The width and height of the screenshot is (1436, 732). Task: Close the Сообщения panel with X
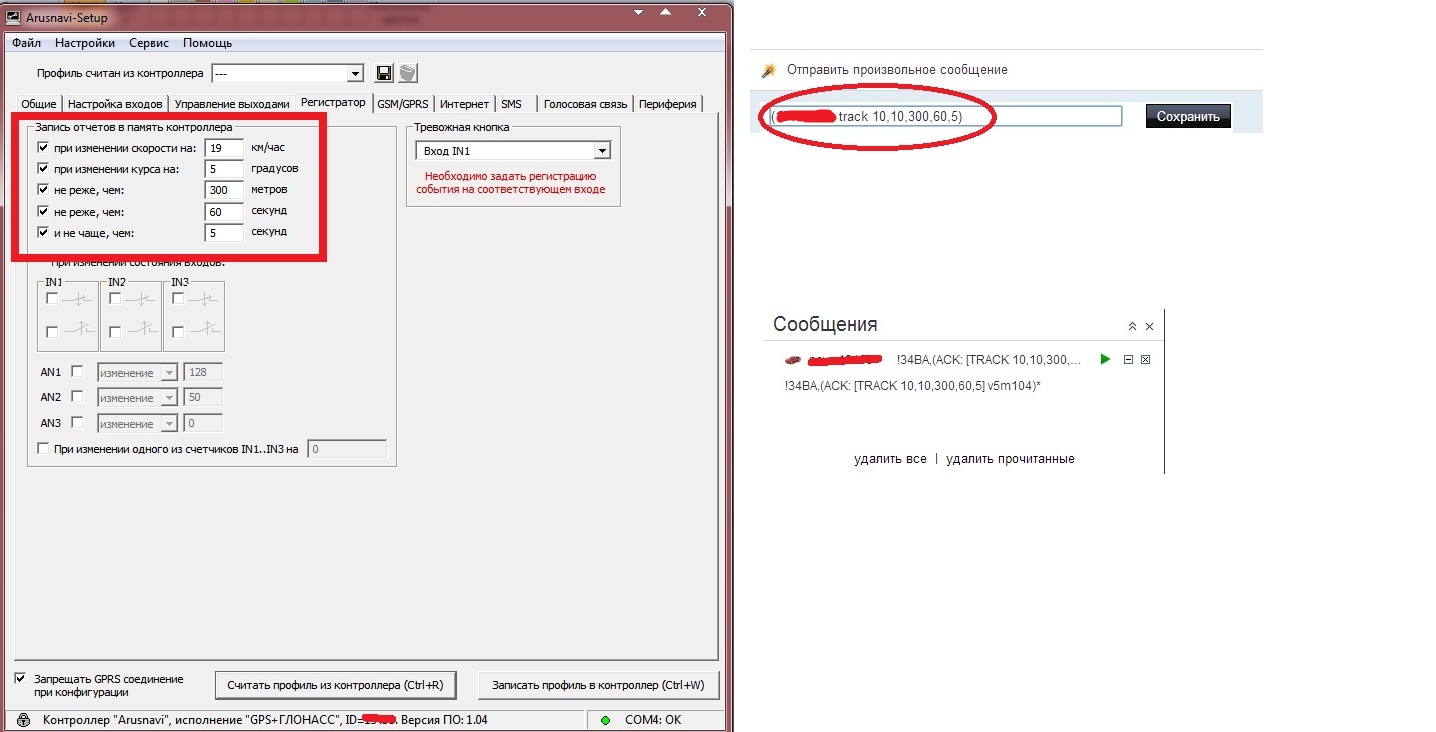[1149, 326]
